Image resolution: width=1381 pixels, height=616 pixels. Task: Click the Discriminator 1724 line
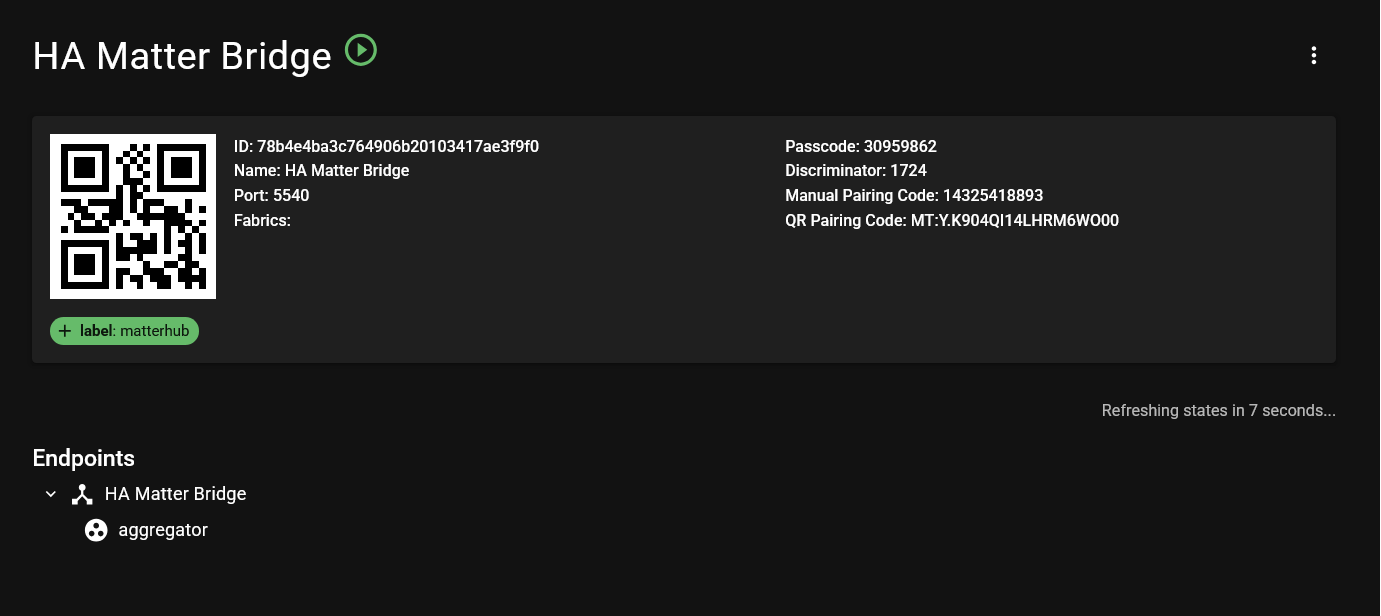coord(855,171)
